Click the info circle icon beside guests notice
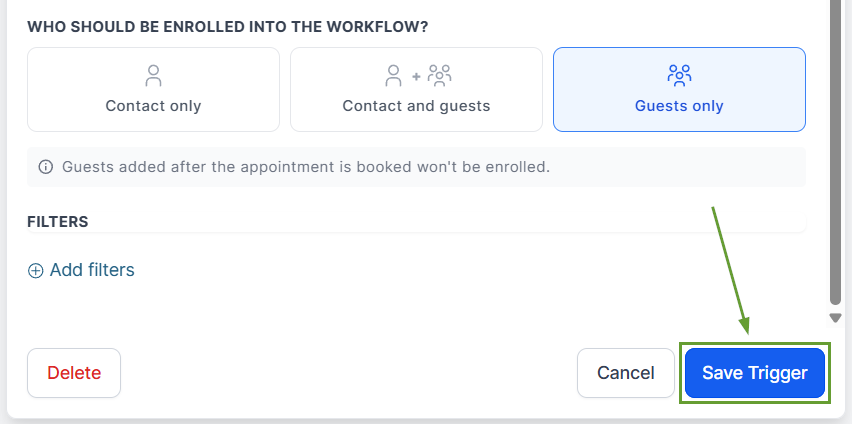The height and width of the screenshot is (424, 852). [45, 167]
